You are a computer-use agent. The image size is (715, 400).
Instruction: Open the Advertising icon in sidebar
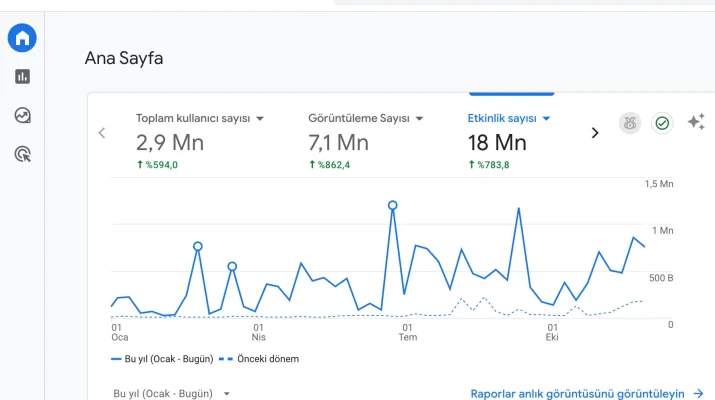point(22,153)
